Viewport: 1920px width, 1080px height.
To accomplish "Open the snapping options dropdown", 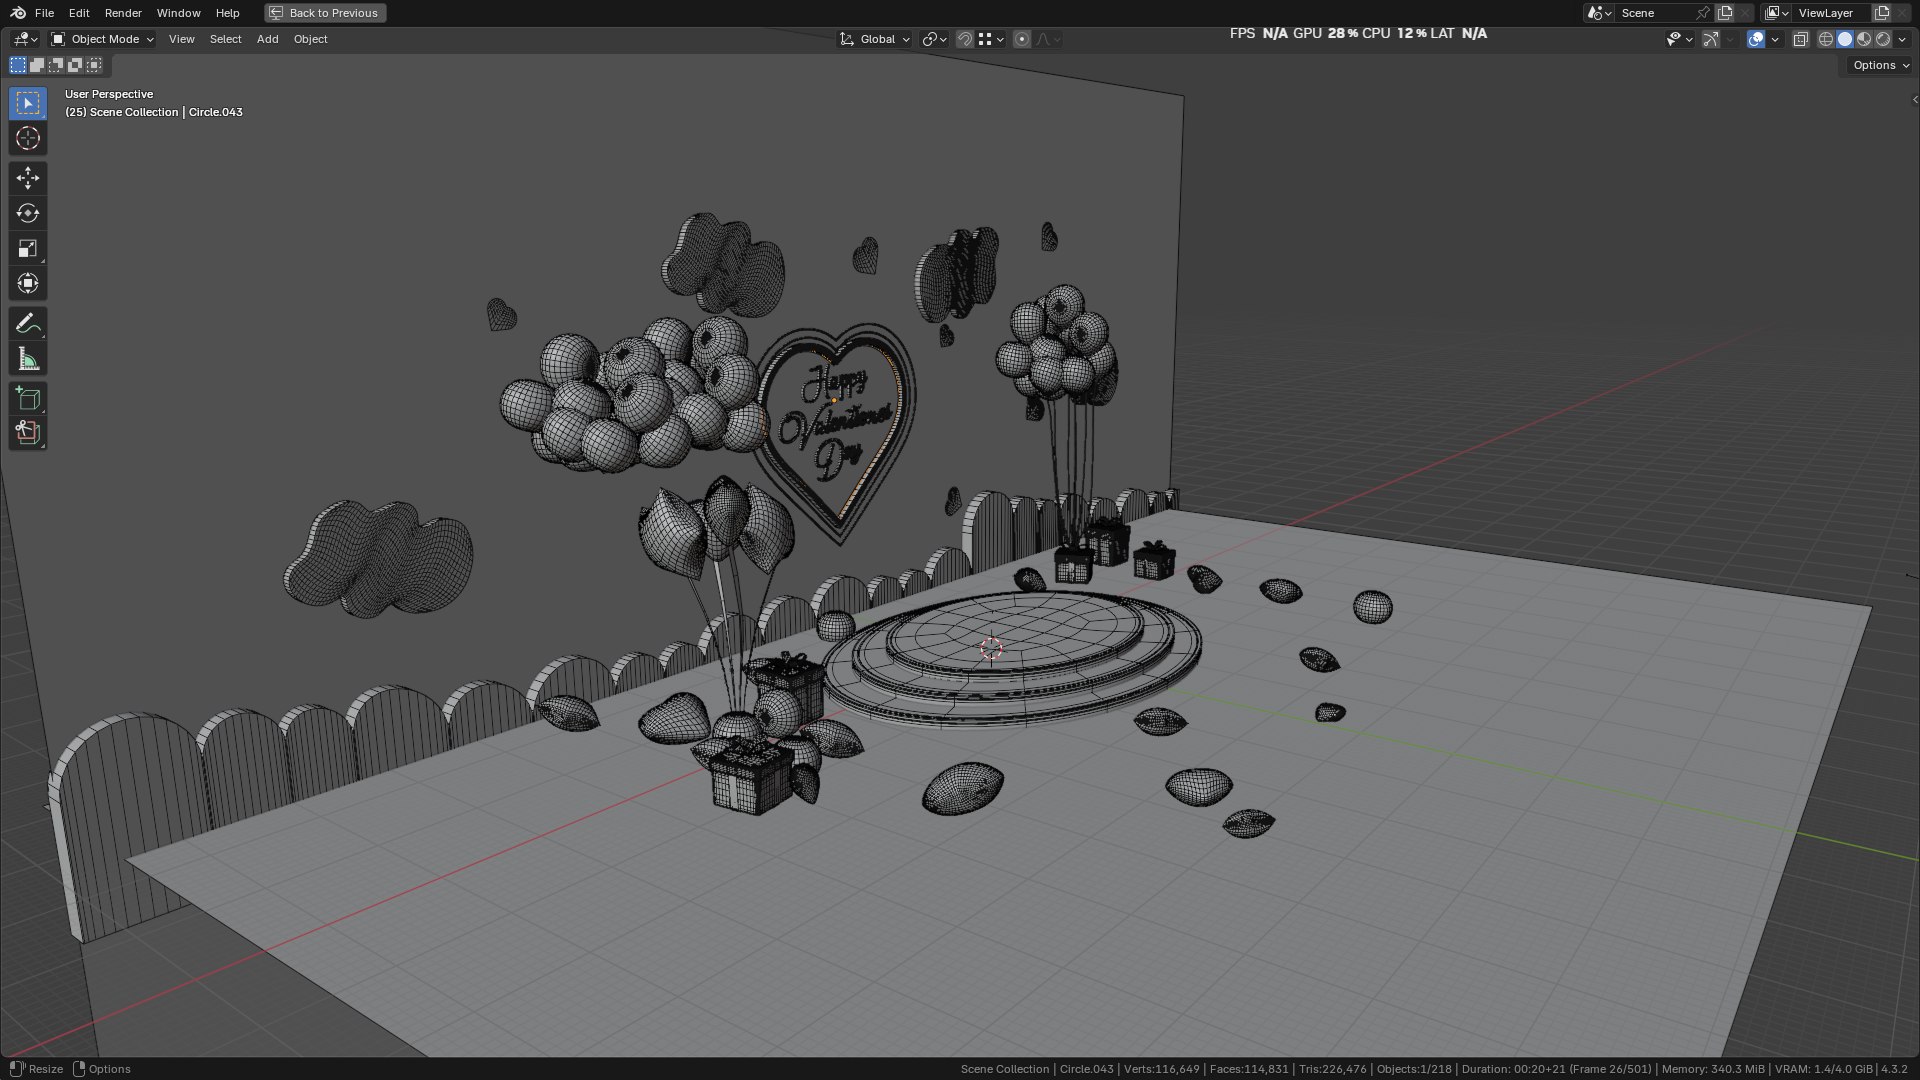I will point(991,39).
